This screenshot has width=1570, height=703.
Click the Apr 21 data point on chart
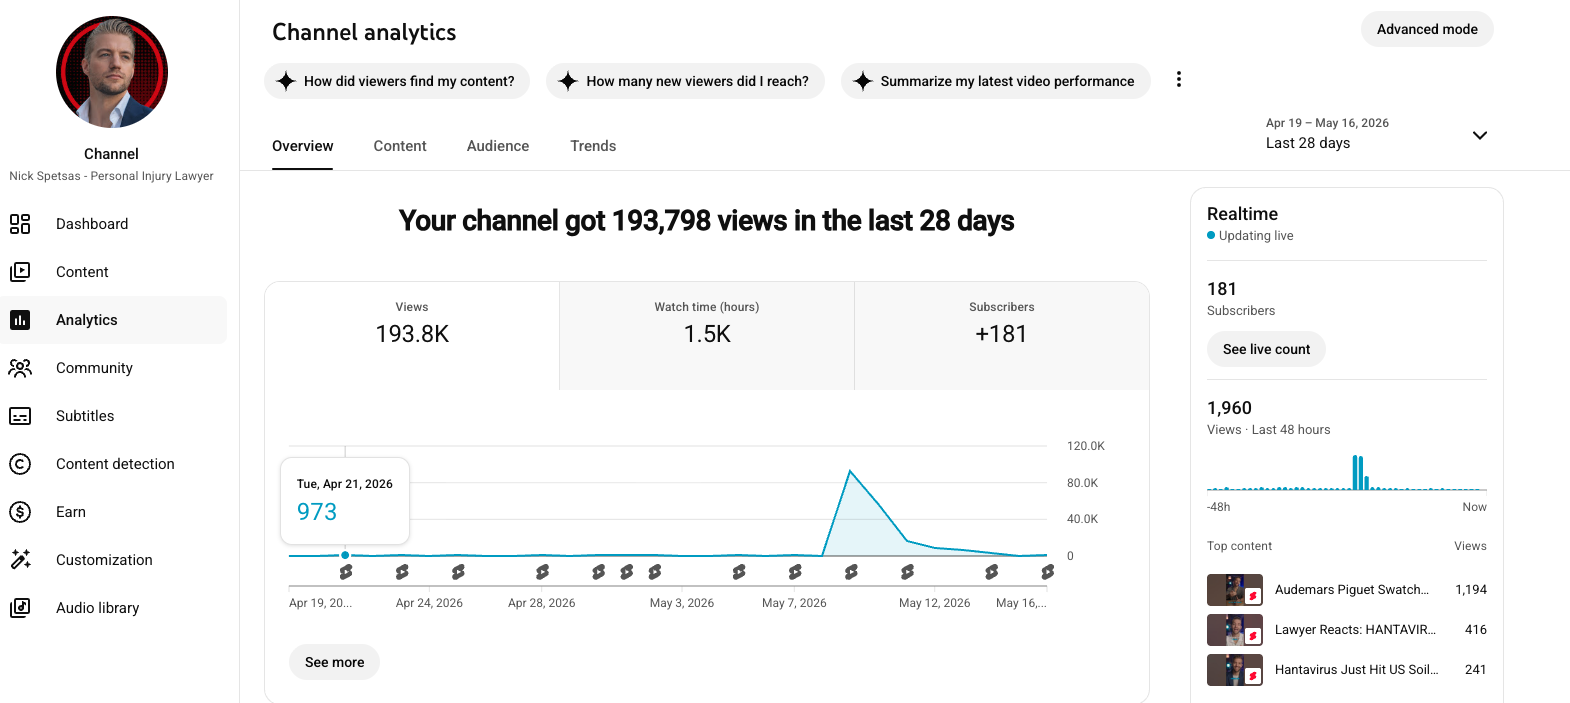click(x=345, y=555)
